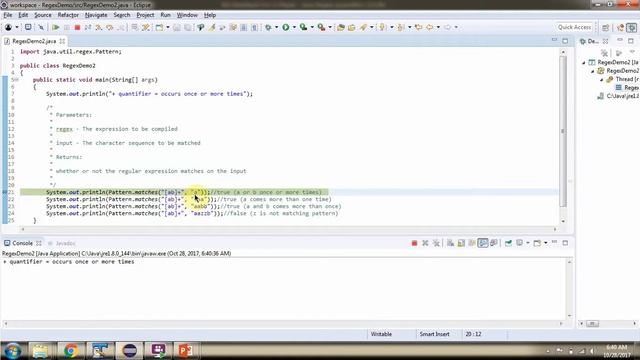Image resolution: width=640 pixels, height=360 pixels.
Task: Click the Suspend debug button
Action: (x=67, y=27)
